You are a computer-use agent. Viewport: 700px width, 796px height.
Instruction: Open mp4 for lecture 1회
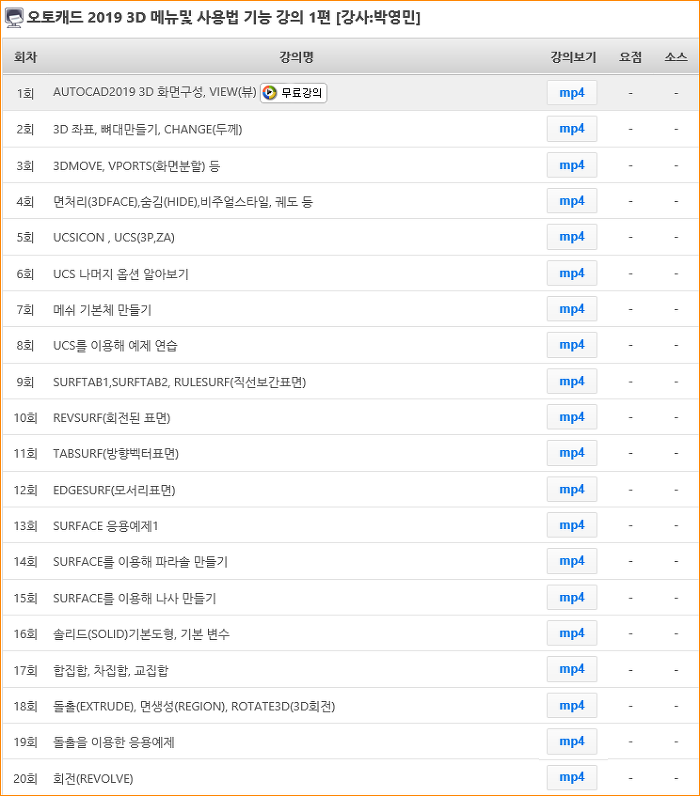[572, 93]
